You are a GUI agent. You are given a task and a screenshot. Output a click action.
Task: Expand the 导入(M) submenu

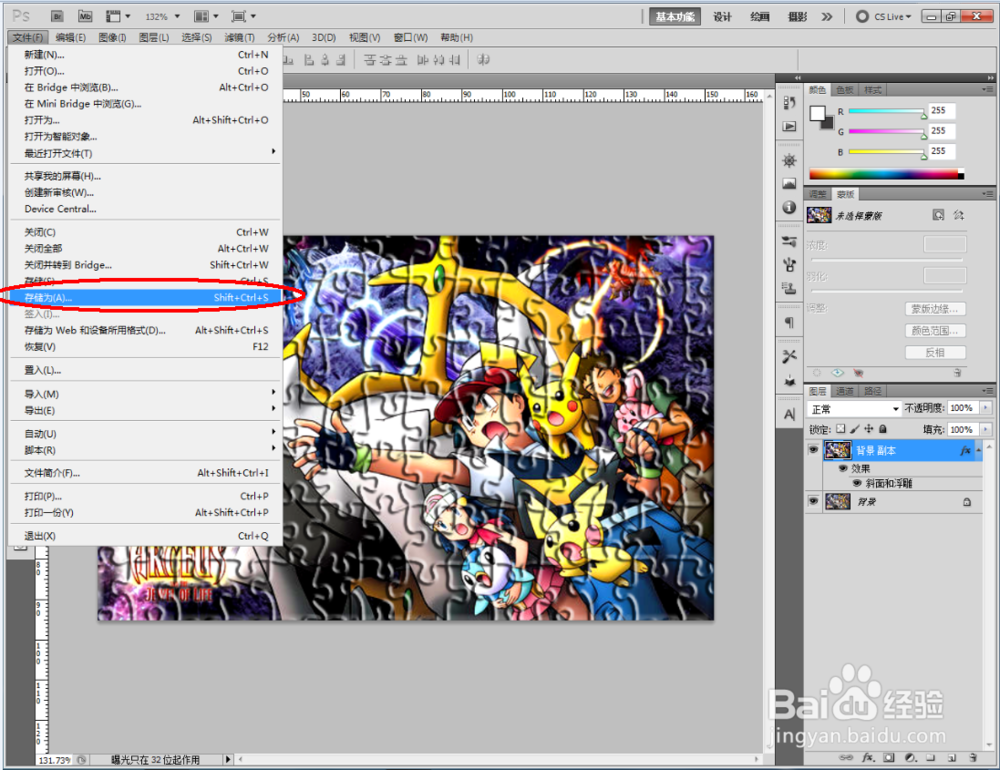pos(146,394)
